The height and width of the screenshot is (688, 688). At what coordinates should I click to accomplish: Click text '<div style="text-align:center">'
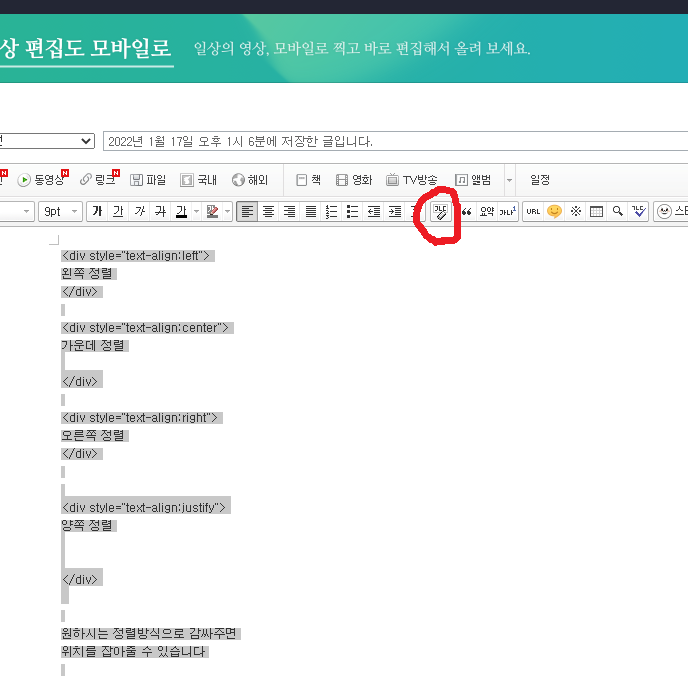pyautogui.click(x=147, y=327)
